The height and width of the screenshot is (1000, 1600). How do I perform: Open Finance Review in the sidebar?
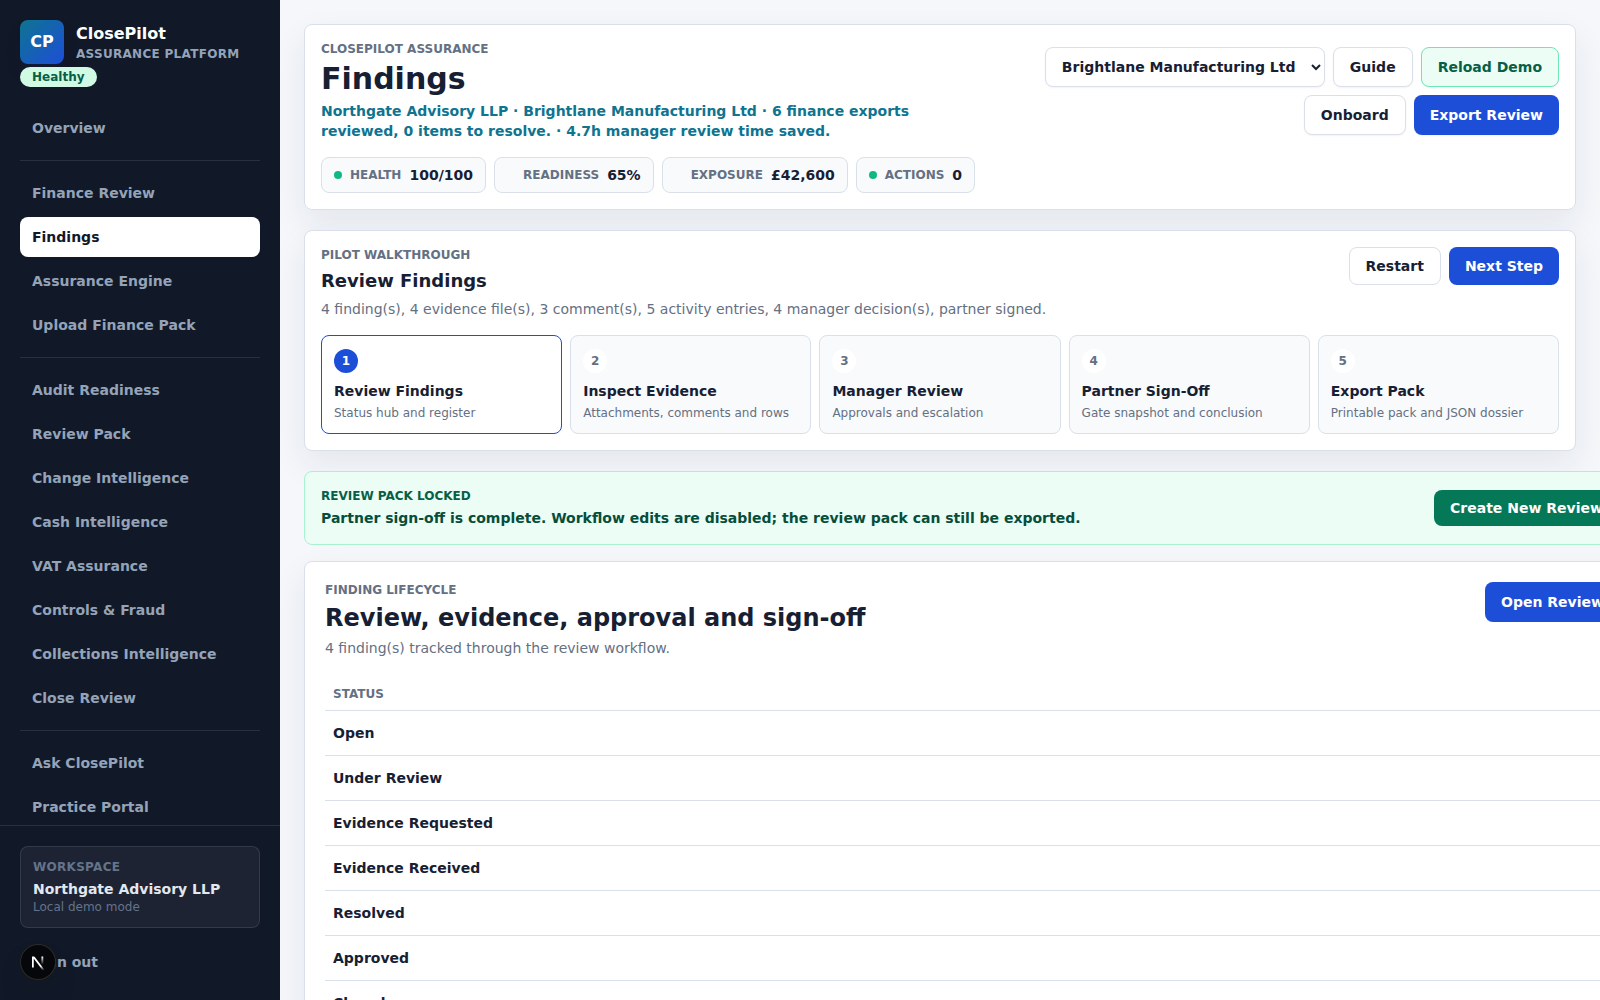pyautogui.click(x=140, y=193)
